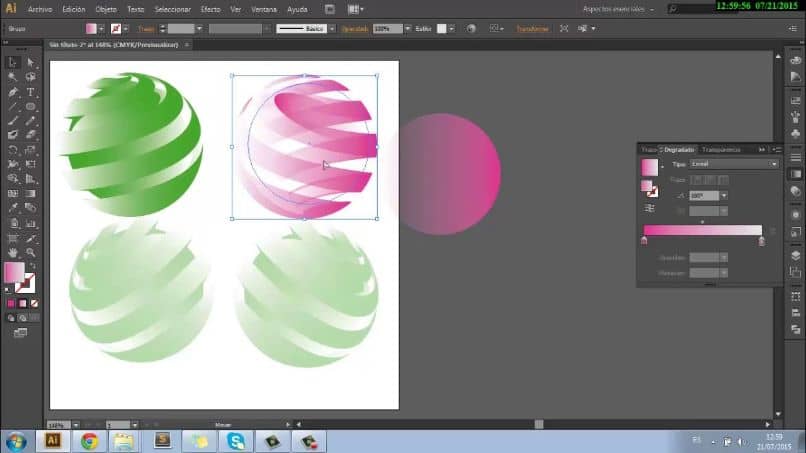Open the Efecto menu
The height and width of the screenshot is (453, 806).
210,9
